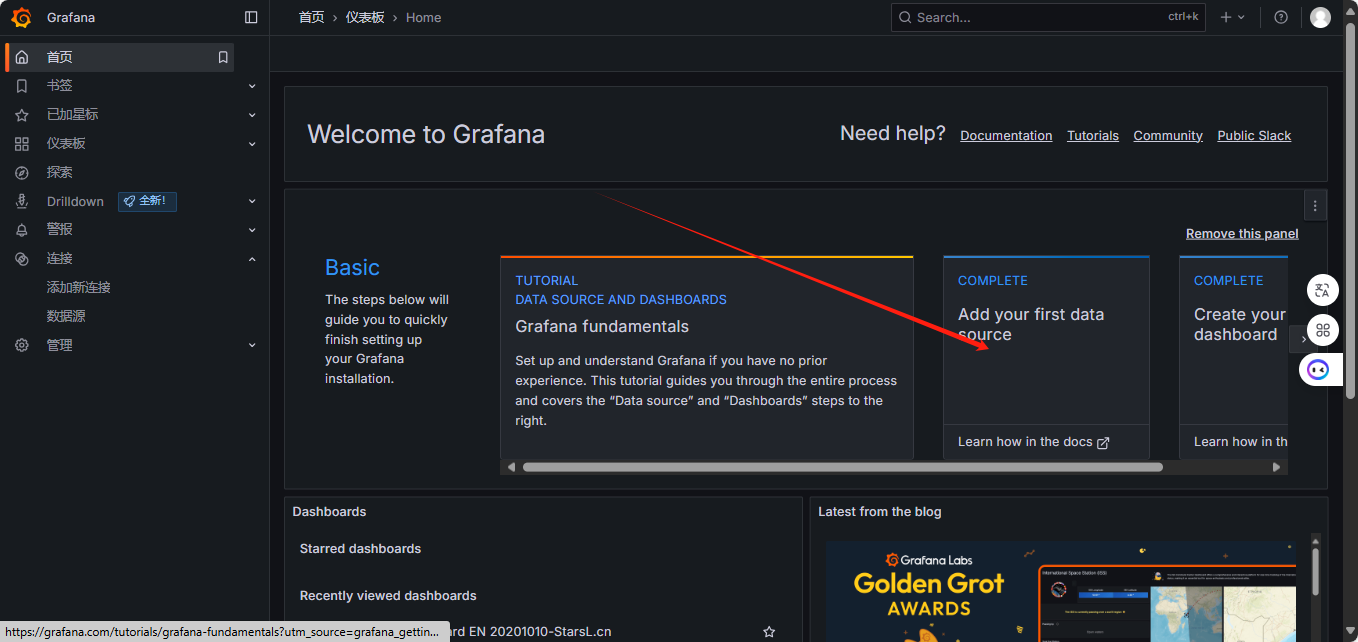Click the right arrow to next cards
Image resolution: width=1358 pixels, height=642 pixels.
pyautogui.click(x=1303, y=340)
